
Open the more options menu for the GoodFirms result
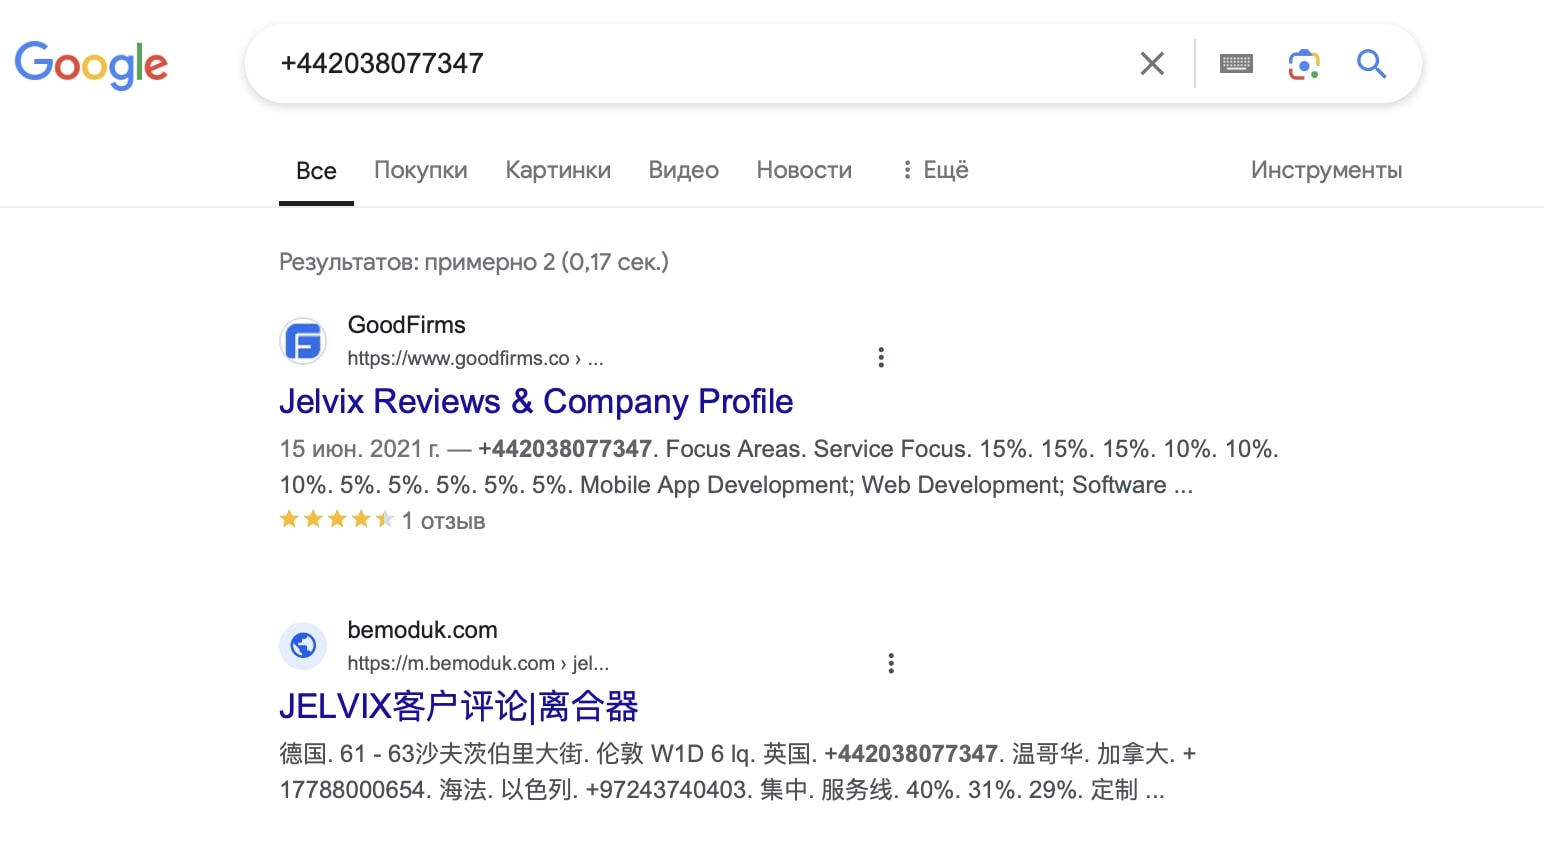point(881,357)
